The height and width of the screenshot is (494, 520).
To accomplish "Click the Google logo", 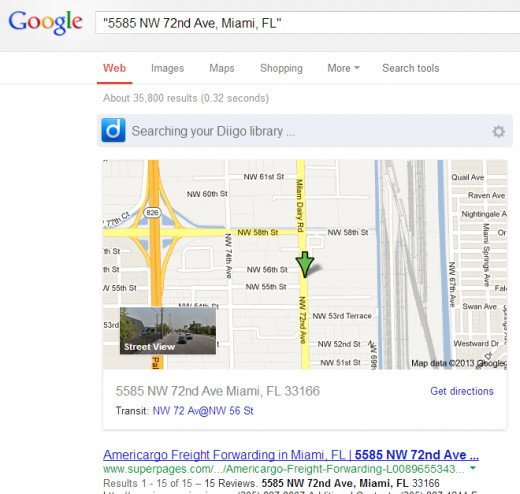I will click(45, 22).
